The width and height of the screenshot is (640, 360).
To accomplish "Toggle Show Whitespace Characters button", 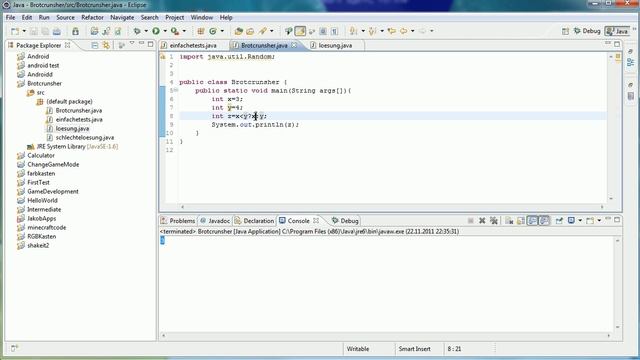I will [x=335, y=31].
